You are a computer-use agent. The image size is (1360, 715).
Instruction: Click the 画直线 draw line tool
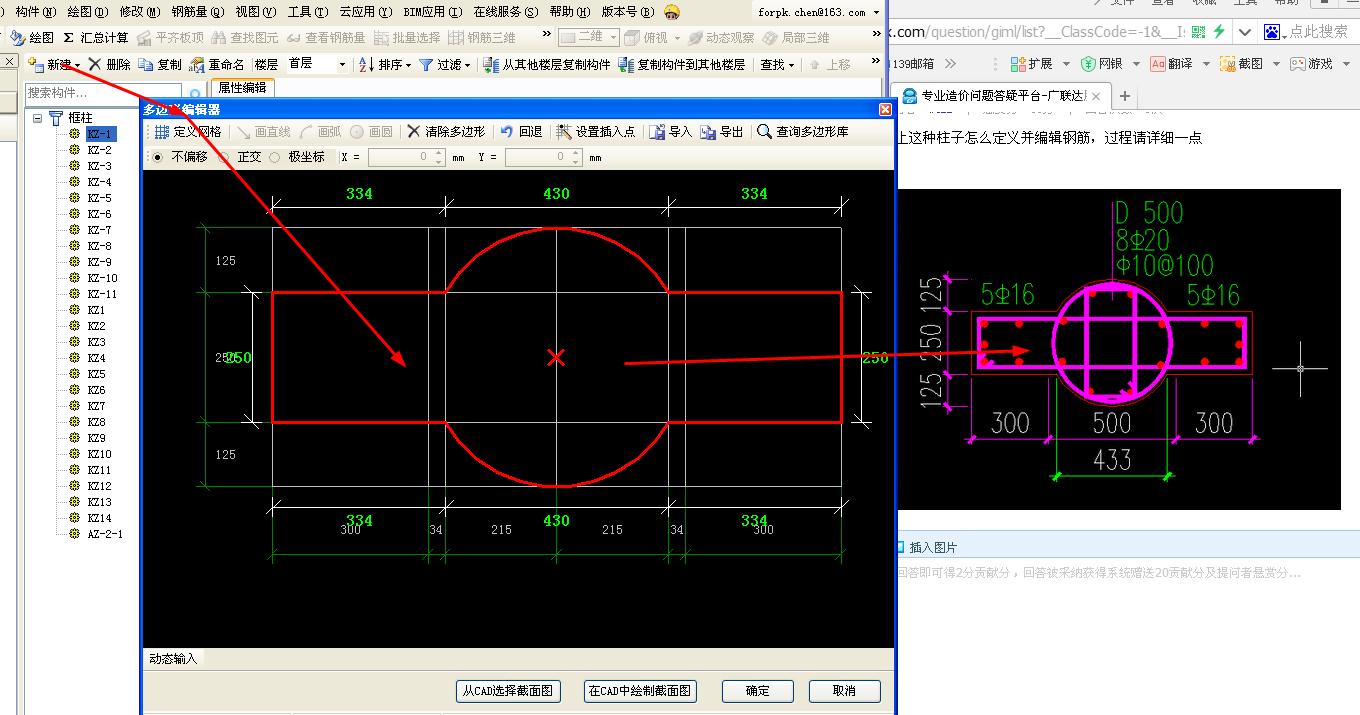pos(264,132)
